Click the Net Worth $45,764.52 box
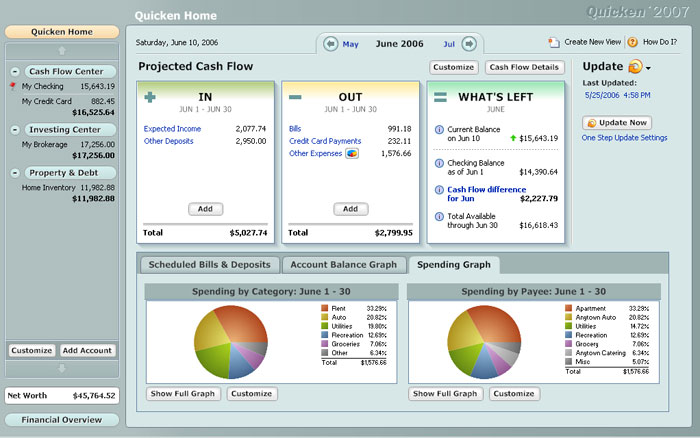The height and width of the screenshot is (438, 700). tap(62, 396)
